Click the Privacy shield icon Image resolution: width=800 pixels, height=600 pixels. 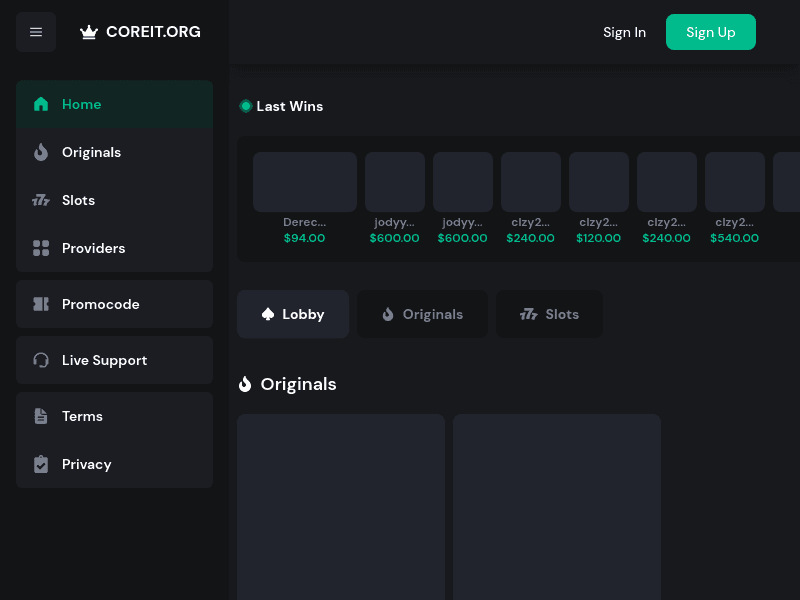[x=41, y=464]
